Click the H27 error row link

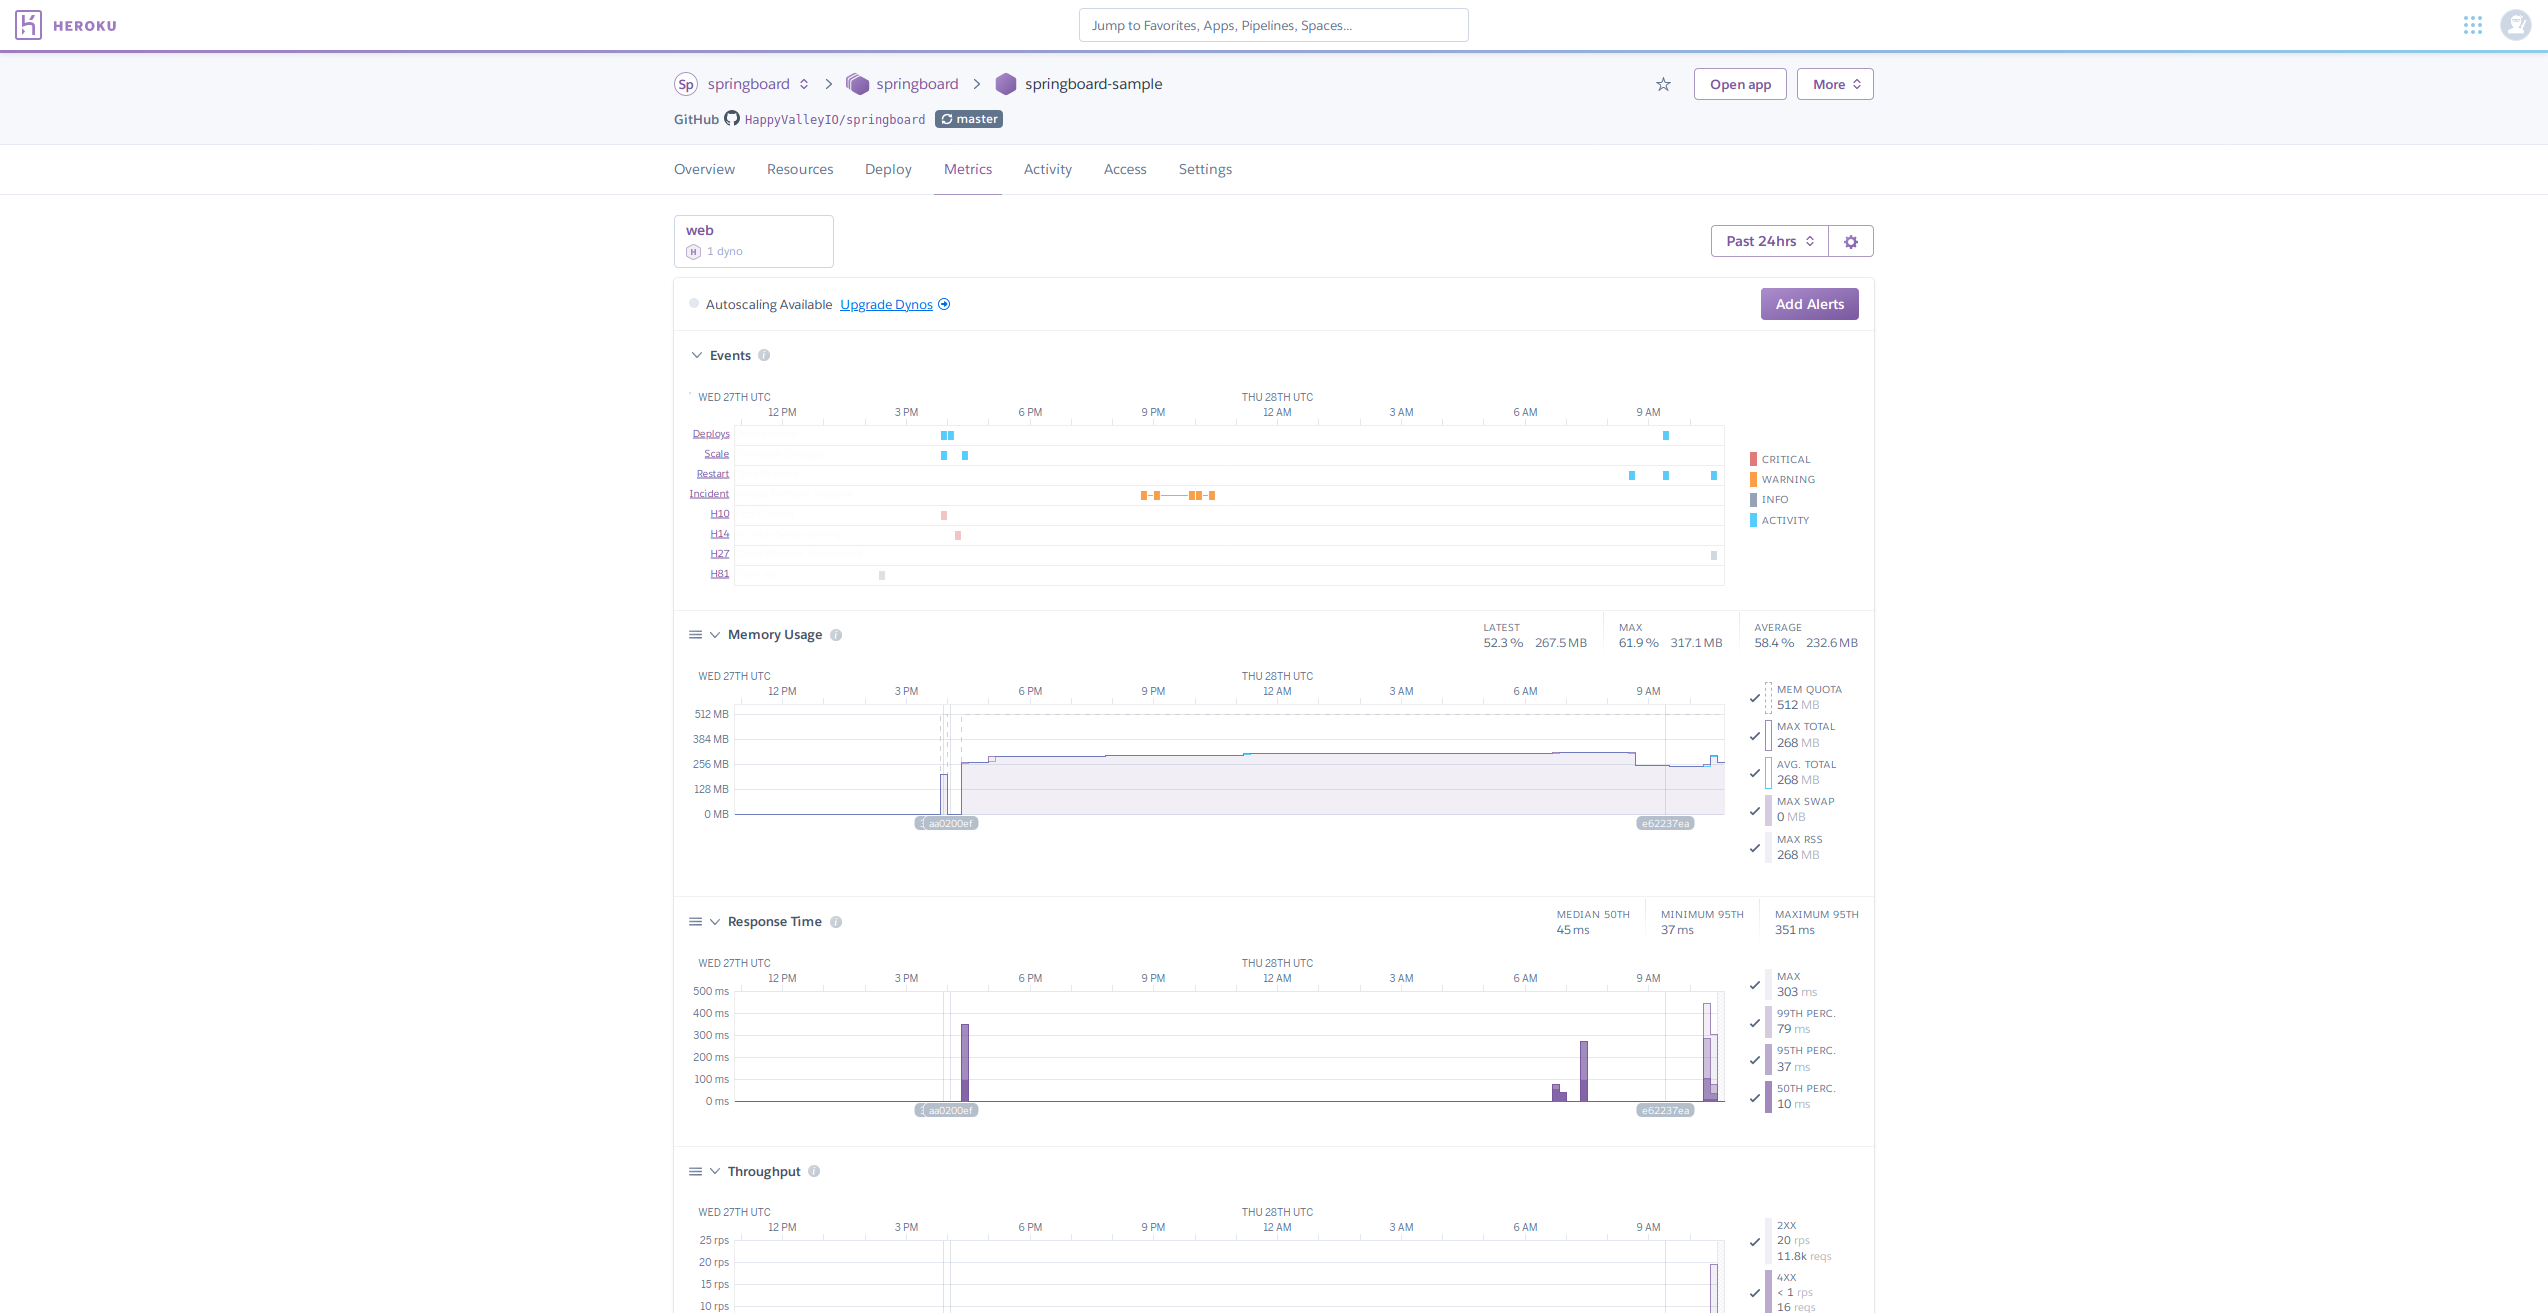[x=720, y=554]
